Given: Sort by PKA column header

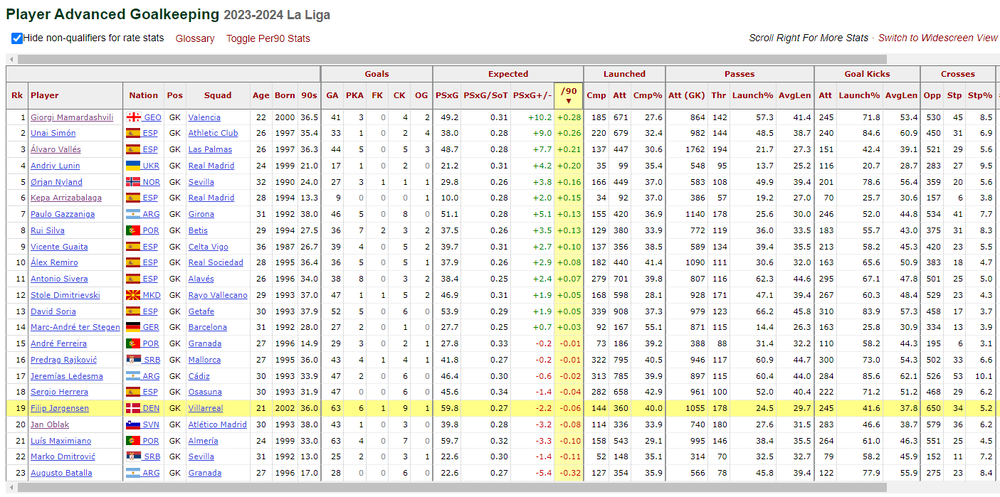Looking at the screenshot, I should pyautogui.click(x=355, y=95).
